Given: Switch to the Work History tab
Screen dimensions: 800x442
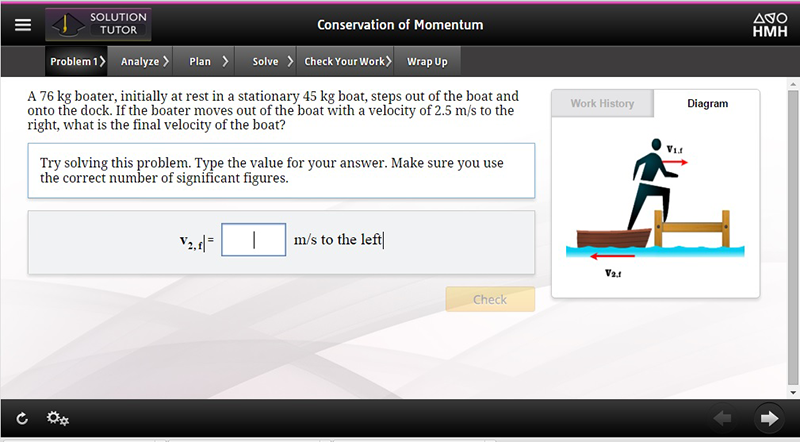Looking at the screenshot, I should coord(602,104).
